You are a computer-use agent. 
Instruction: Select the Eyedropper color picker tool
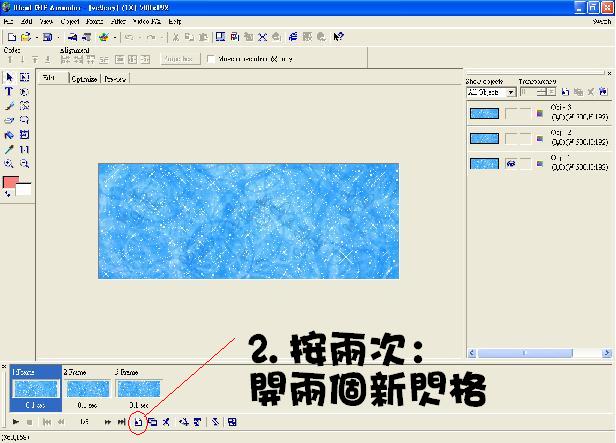click(x=9, y=149)
